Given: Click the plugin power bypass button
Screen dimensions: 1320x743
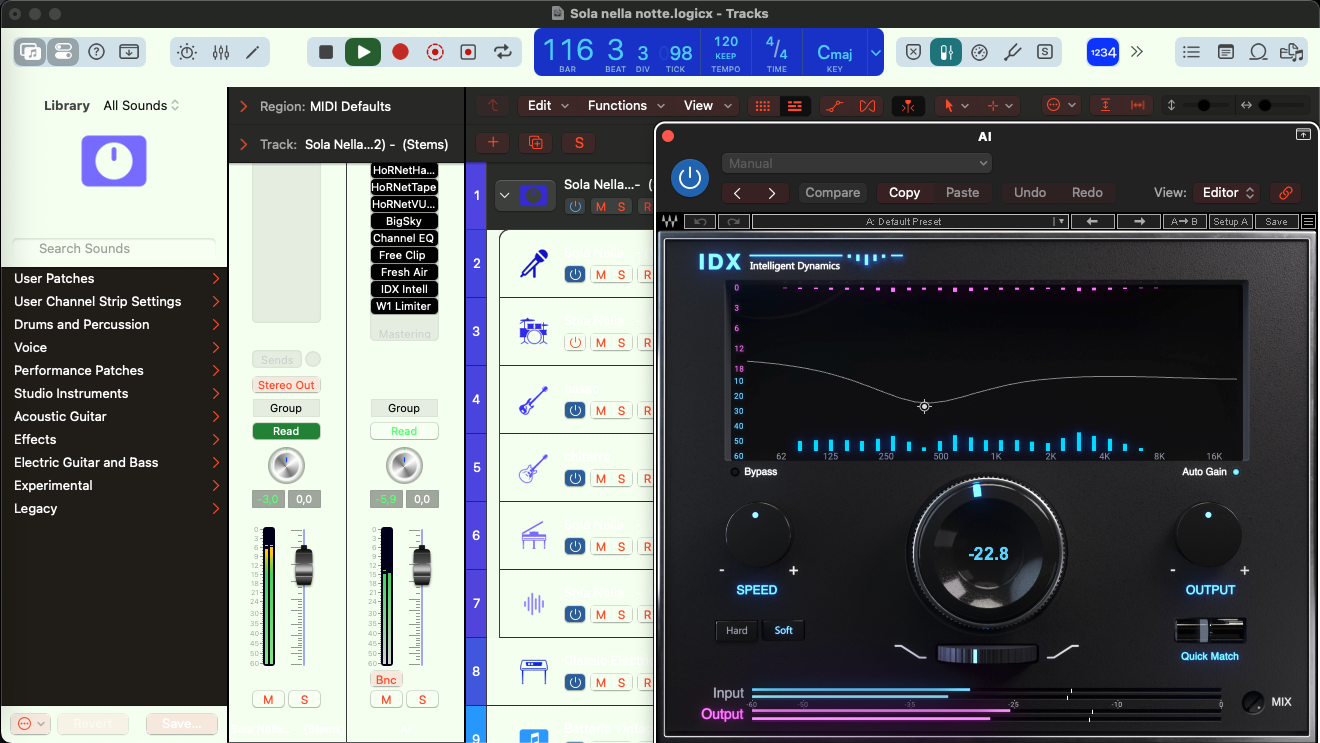Looking at the screenshot, I should [689, 178].
